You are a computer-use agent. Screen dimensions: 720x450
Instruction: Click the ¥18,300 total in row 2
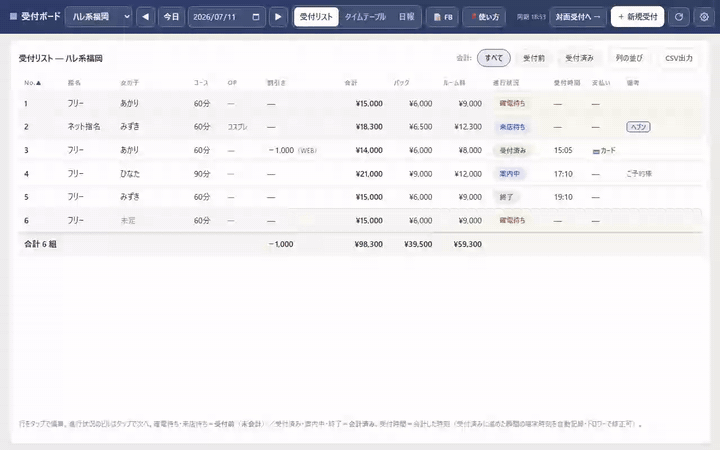click(369, 127)
